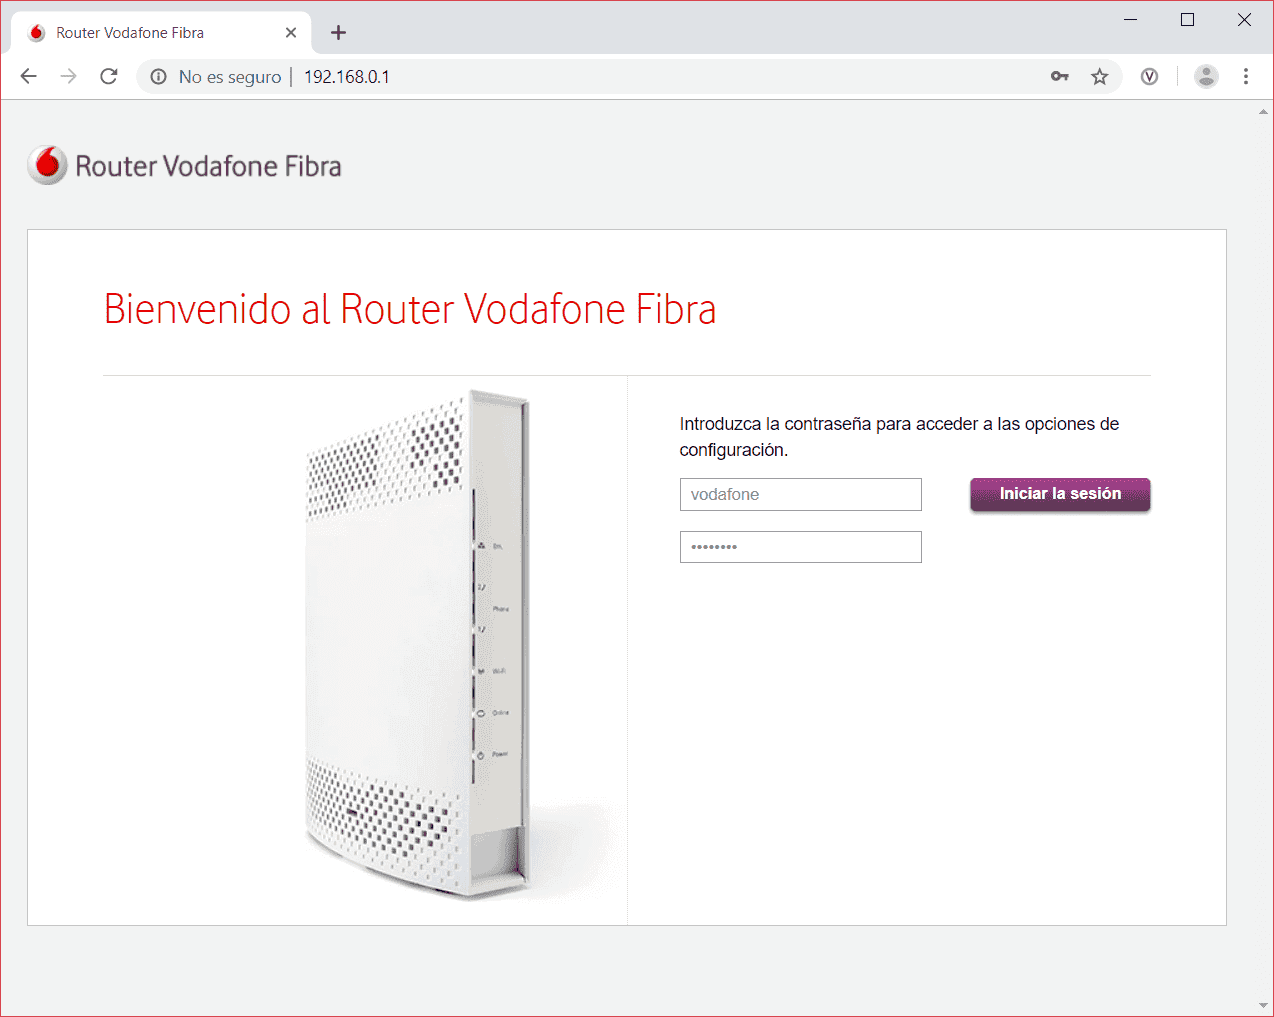The image size is (1274, 1017).
Task: Bookmark this page with the star icon
Action: [x=1099, y=77]
